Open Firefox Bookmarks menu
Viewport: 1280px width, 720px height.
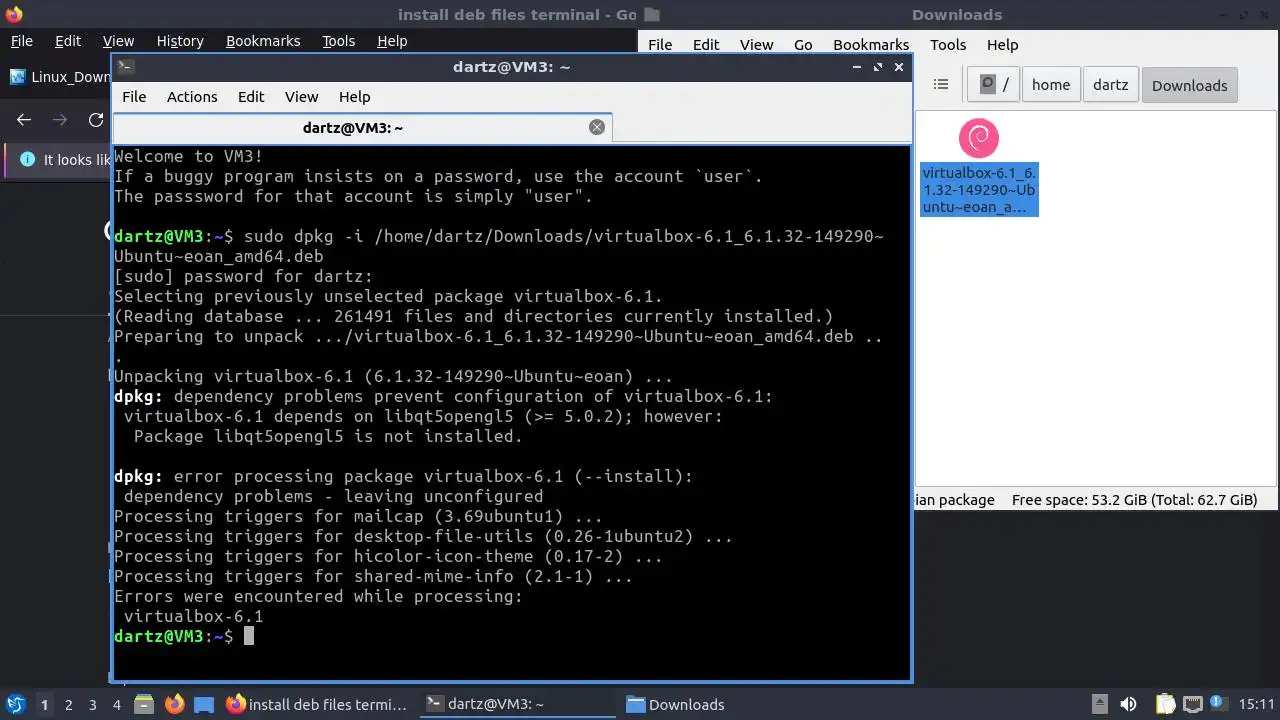263,41
